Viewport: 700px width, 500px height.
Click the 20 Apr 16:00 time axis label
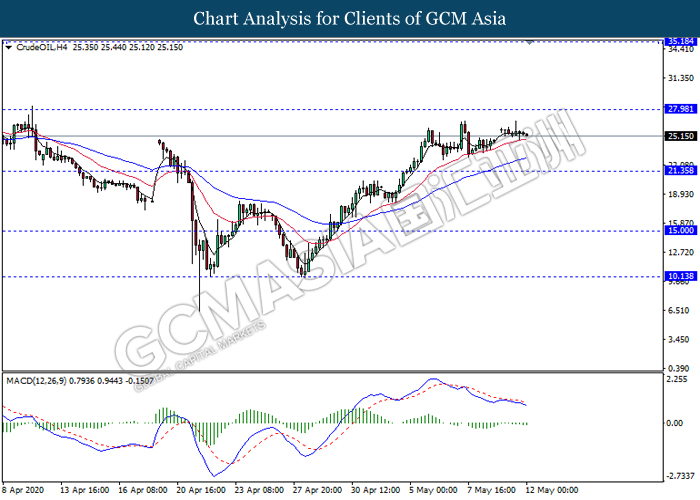(x=201, y=490)
